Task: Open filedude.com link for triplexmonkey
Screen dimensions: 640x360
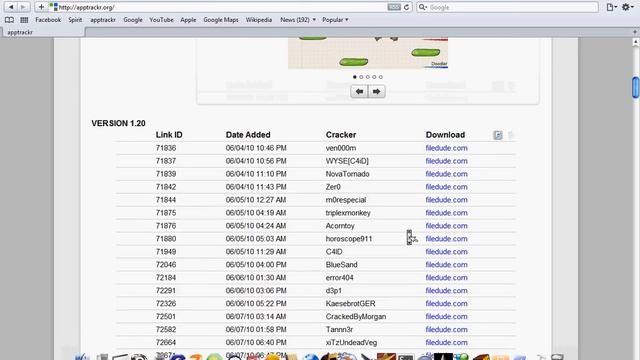Action: [447, 213]
